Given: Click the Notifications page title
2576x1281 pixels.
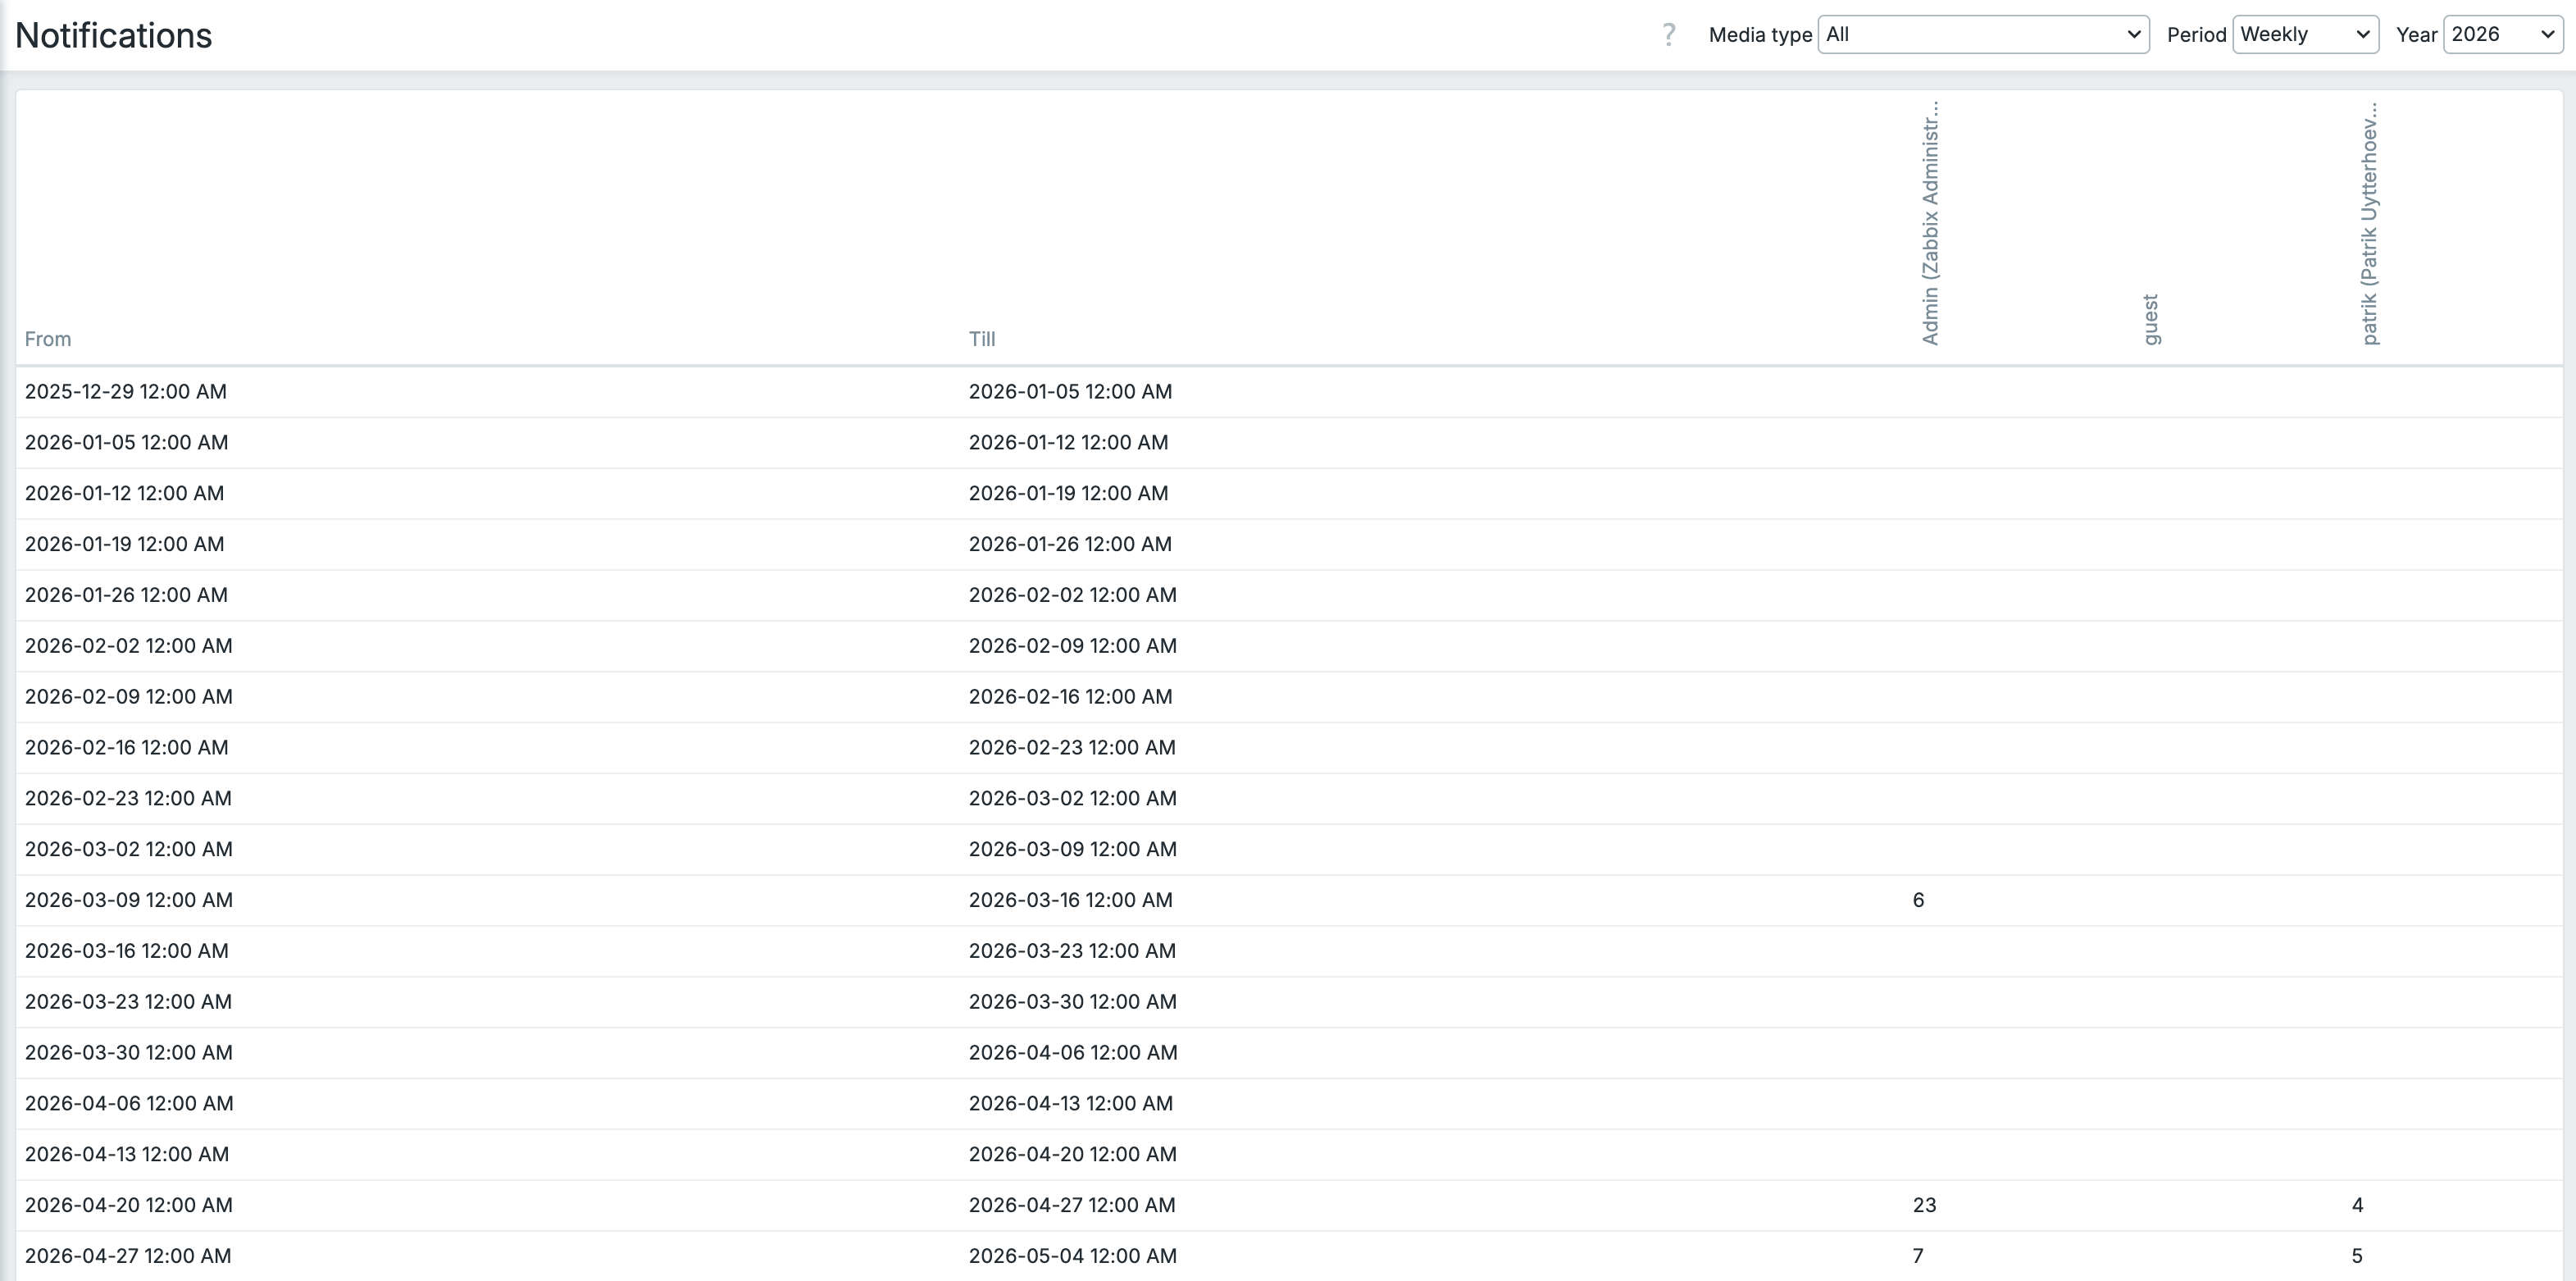Looking at the screenshot, I should pyautogui.click(x=114, y=35).
